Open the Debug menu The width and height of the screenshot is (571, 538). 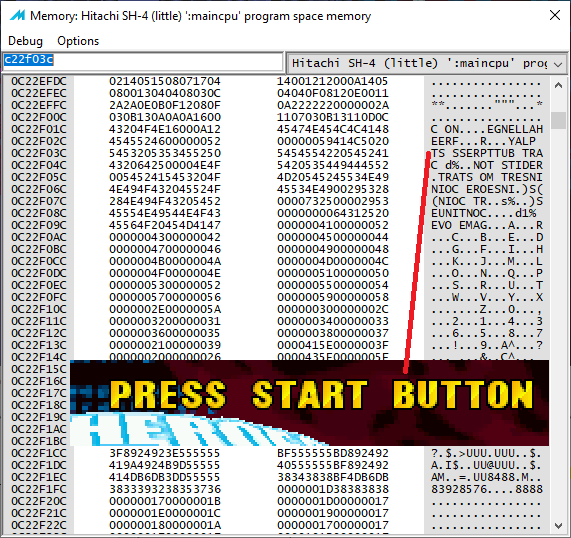tap(25, 41)
